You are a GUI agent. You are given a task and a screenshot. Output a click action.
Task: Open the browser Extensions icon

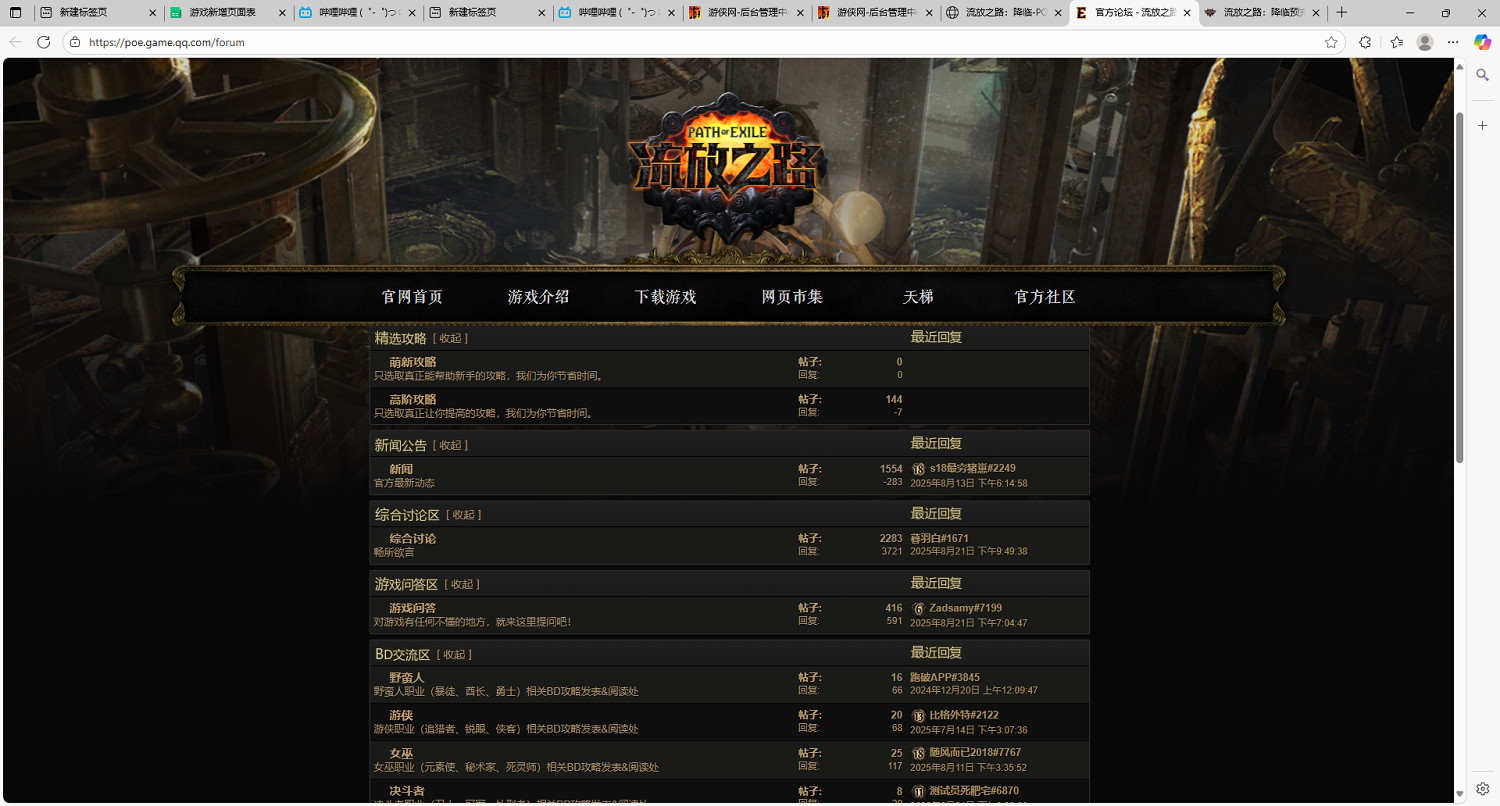click(1365, 42)
